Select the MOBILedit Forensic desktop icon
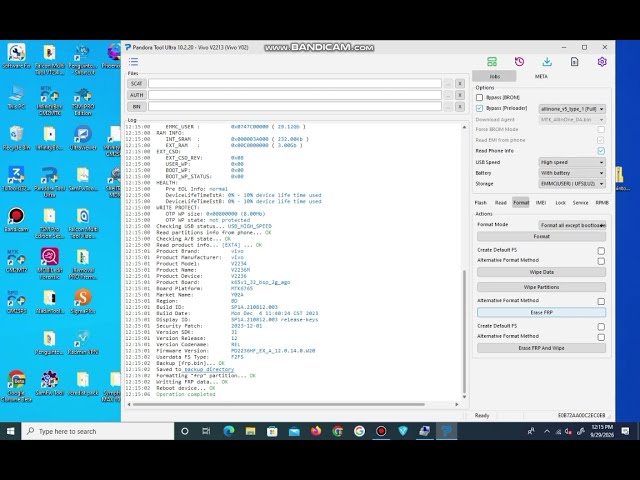 coord(50,263)
